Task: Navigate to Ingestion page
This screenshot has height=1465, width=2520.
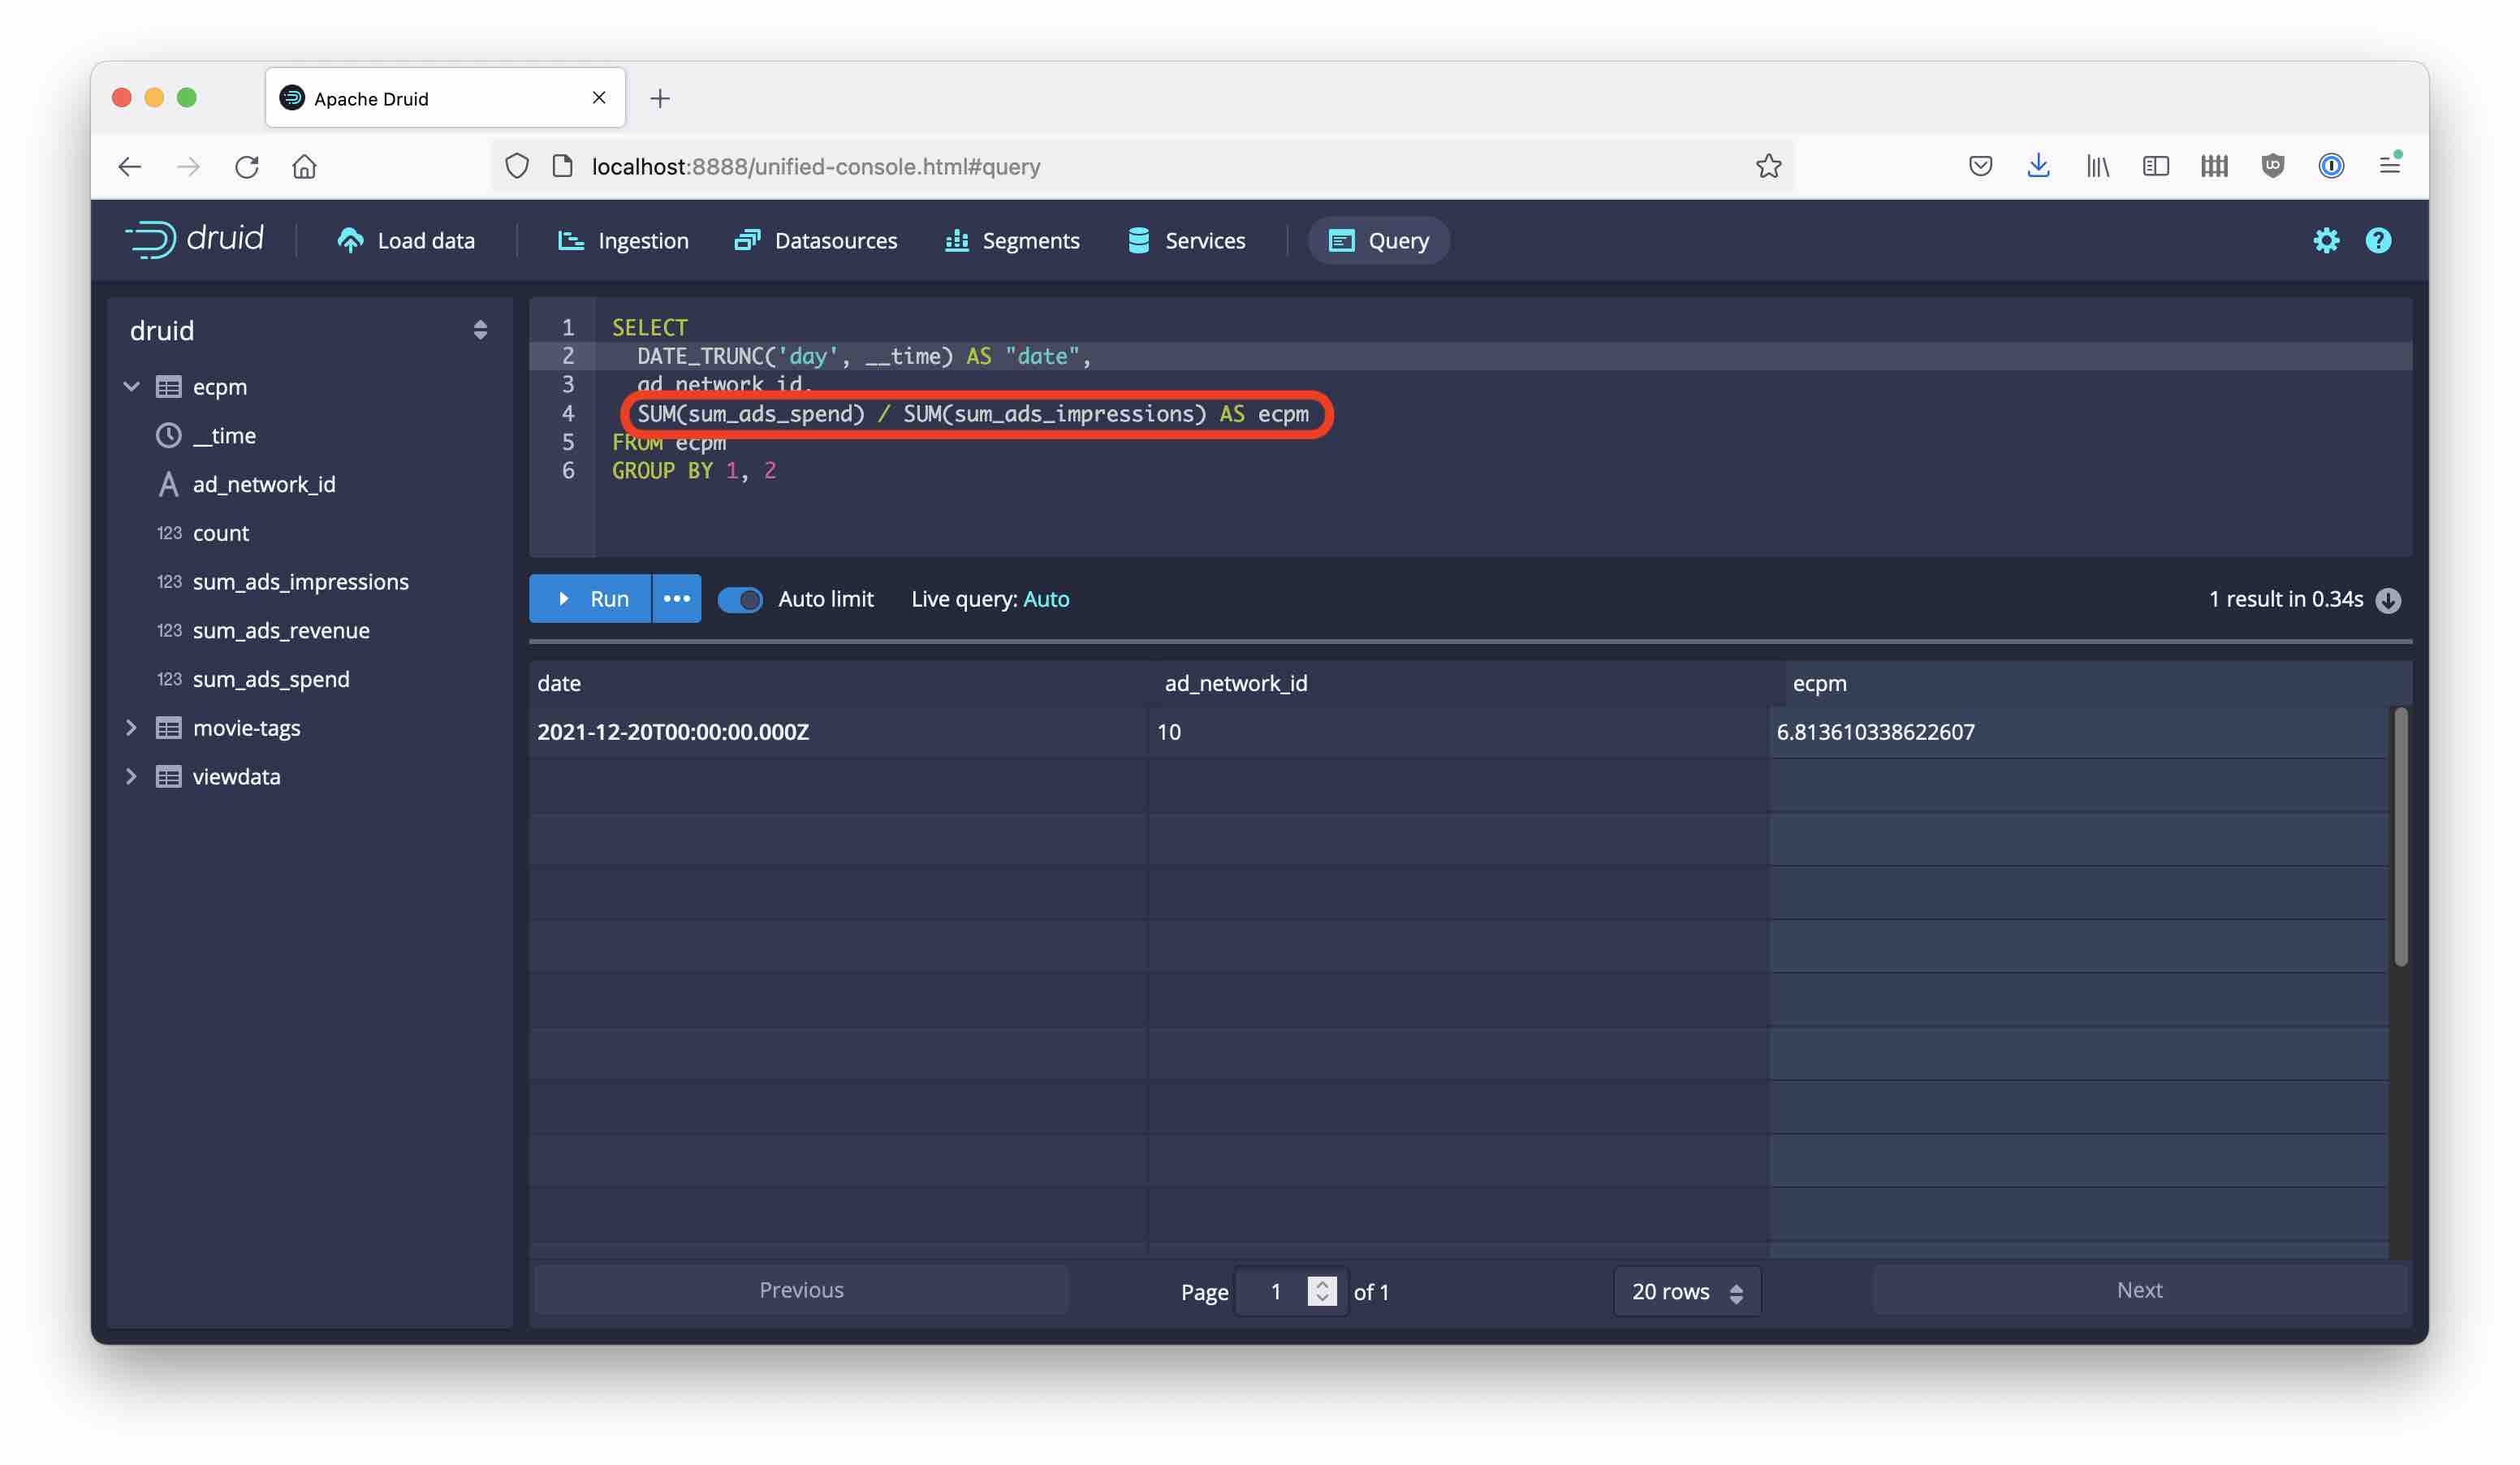Action: pos(643,239)
